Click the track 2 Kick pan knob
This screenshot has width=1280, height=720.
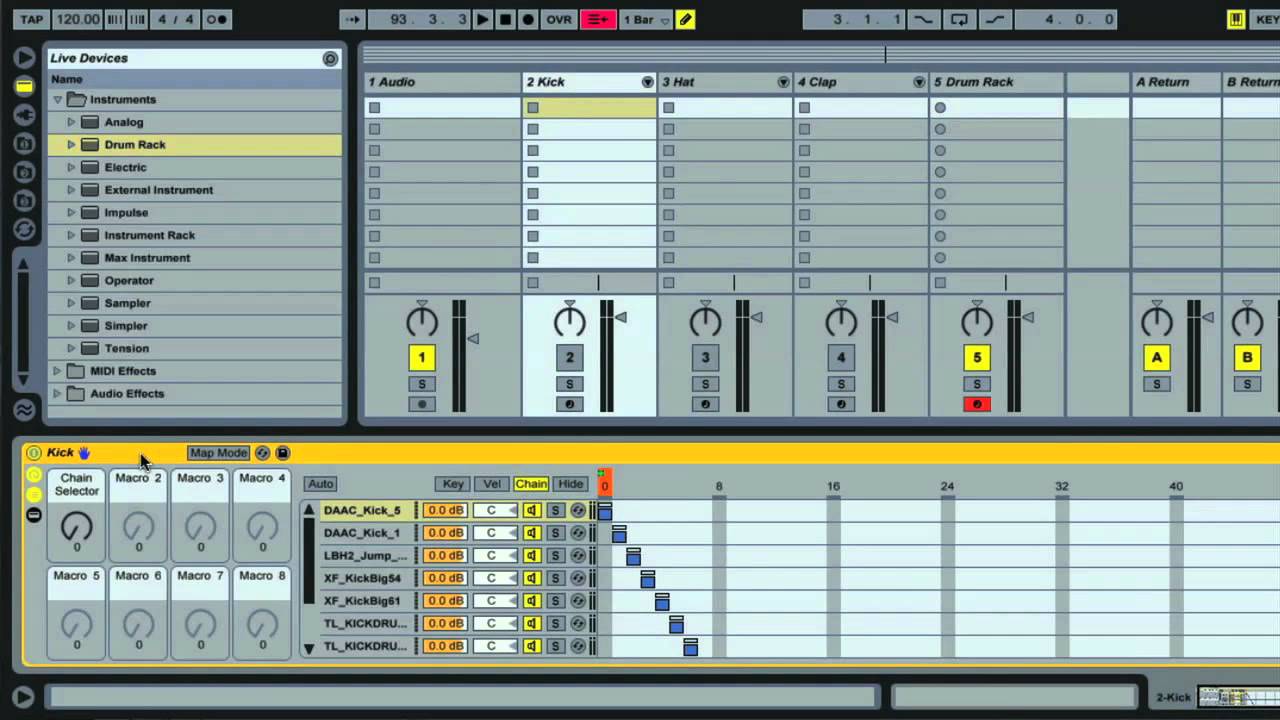[x=569, y=321]
